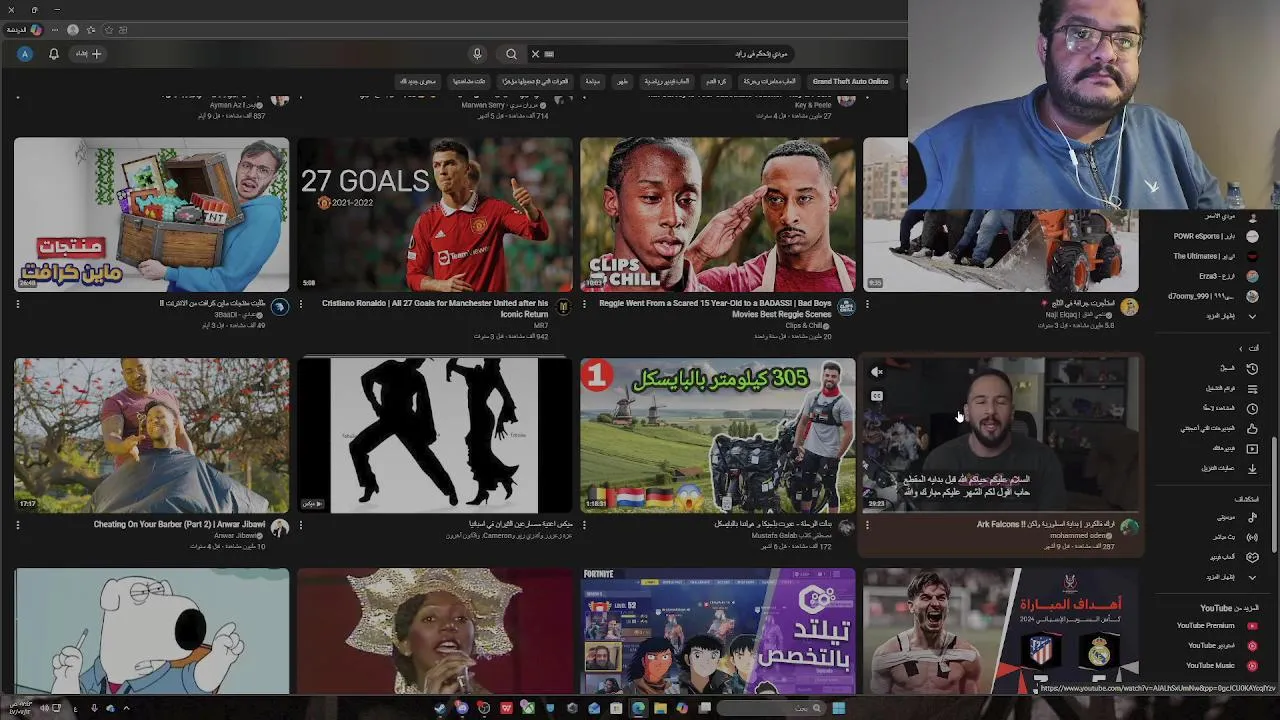
Task: Clear the search box text
Action: 535,54
